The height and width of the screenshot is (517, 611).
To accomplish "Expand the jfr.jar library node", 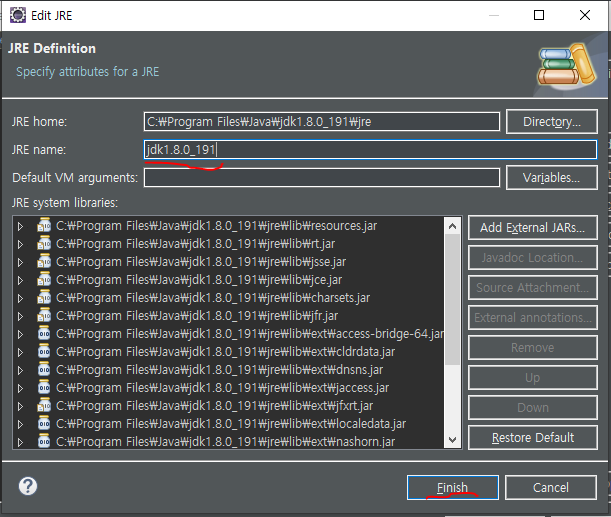I will [x=20, y=316].
